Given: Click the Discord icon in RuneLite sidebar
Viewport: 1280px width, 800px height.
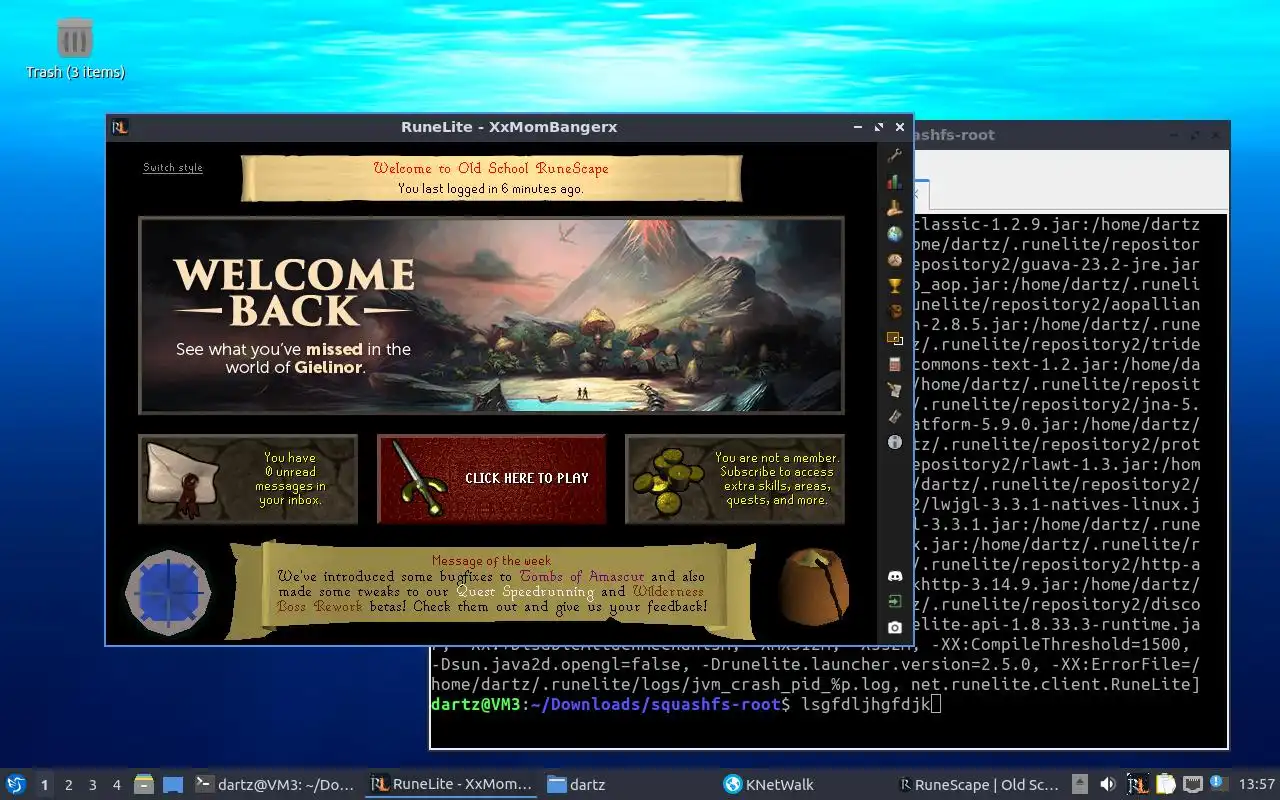Looking at the screenshot, I should pyautogui.click(x=894, y=576).
